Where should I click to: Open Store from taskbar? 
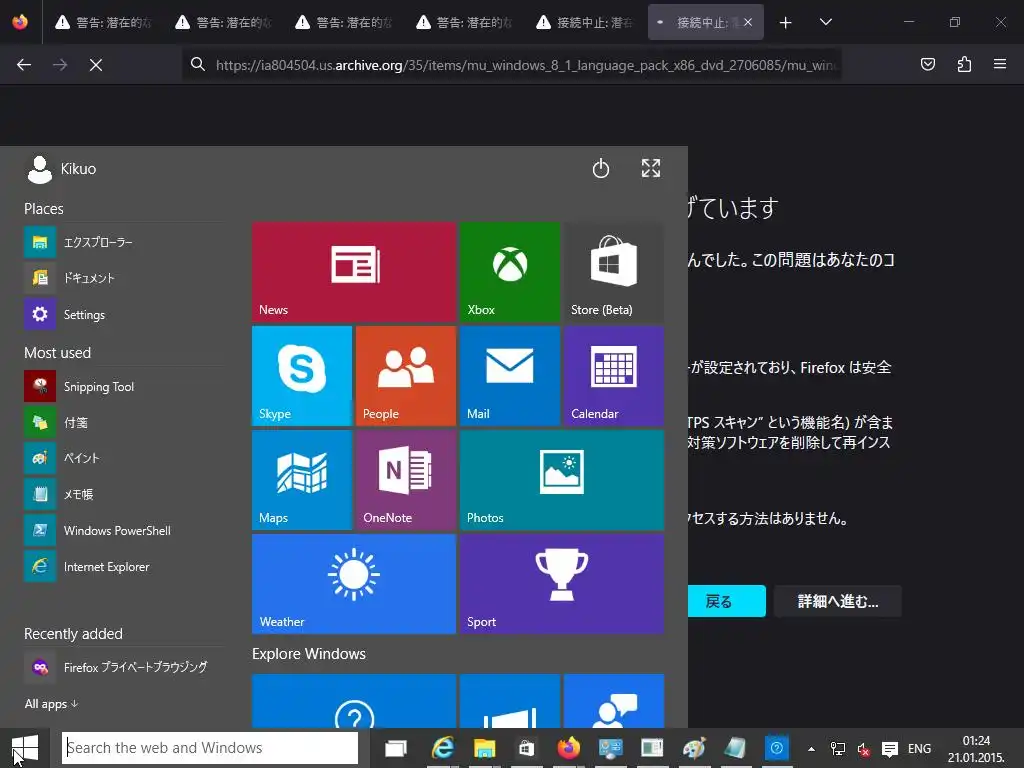tap(526, 748)
